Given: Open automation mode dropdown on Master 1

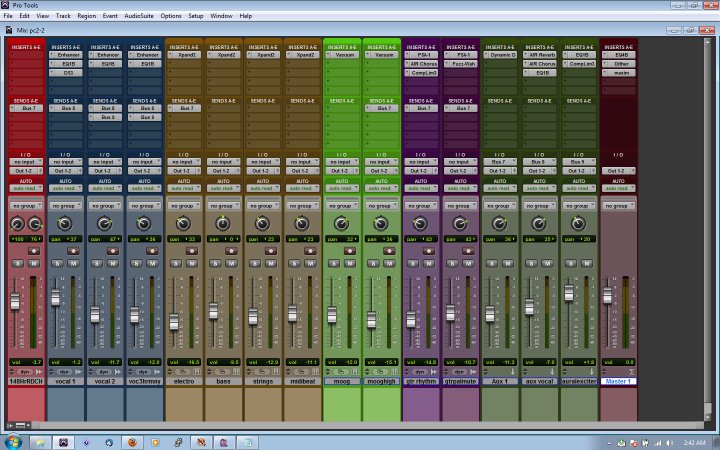Looking at the screenshot, I should click(618, 188).
